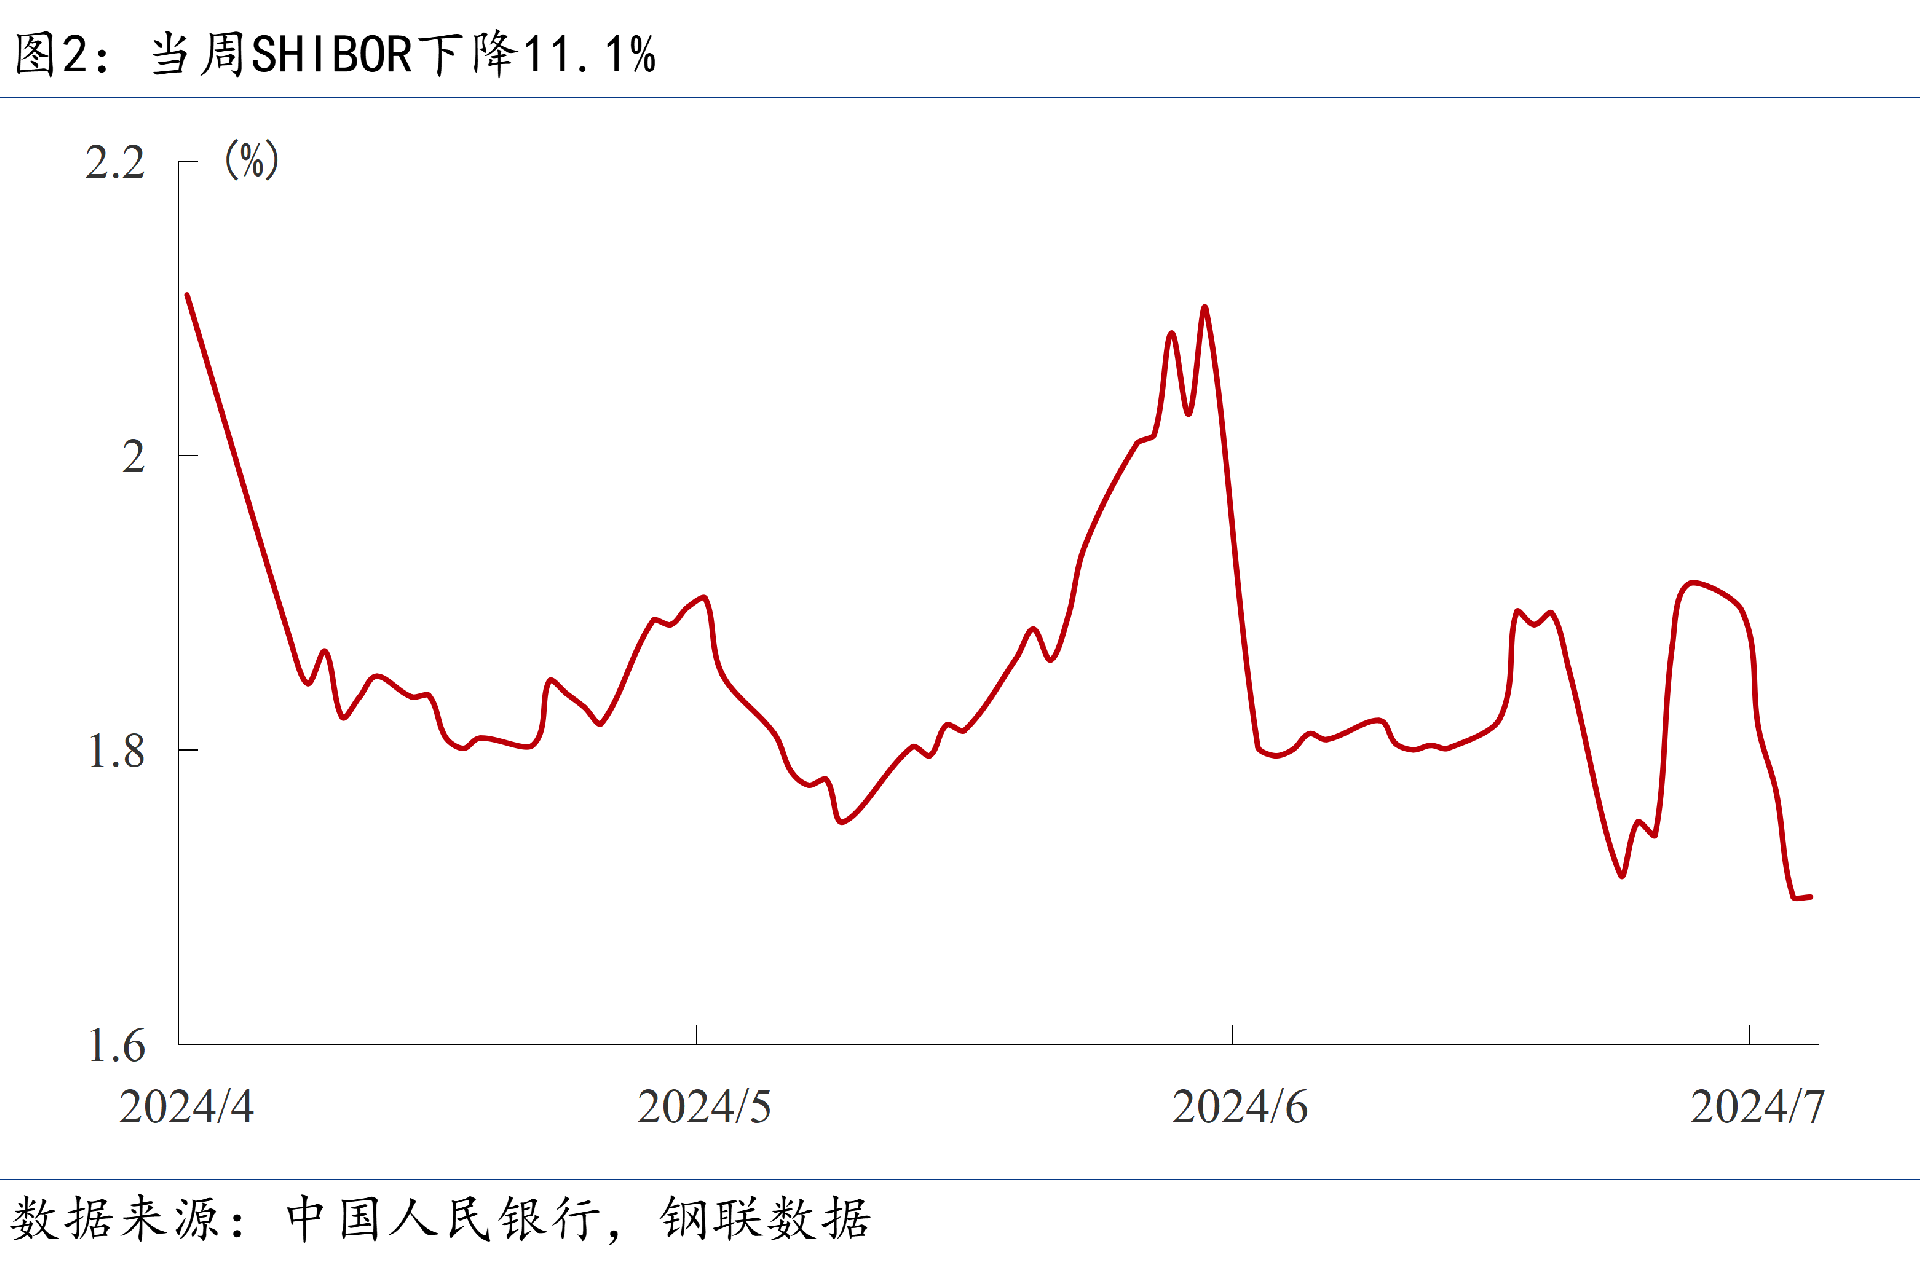Image resolution: width=1920 pixels, height=1279 pixels.
Task: Click the highest peak near June
Action: click(1204, 308)
